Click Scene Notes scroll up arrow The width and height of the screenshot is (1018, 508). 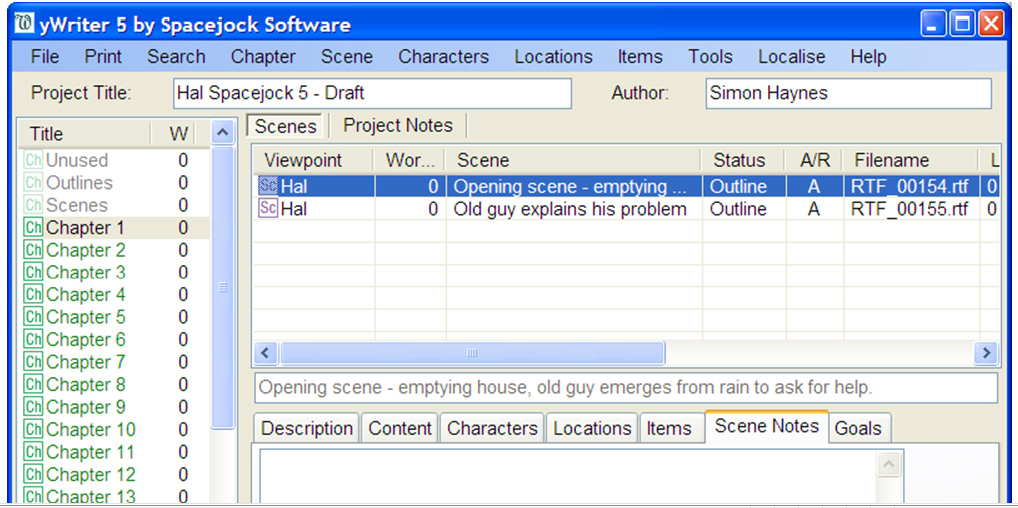889,464
